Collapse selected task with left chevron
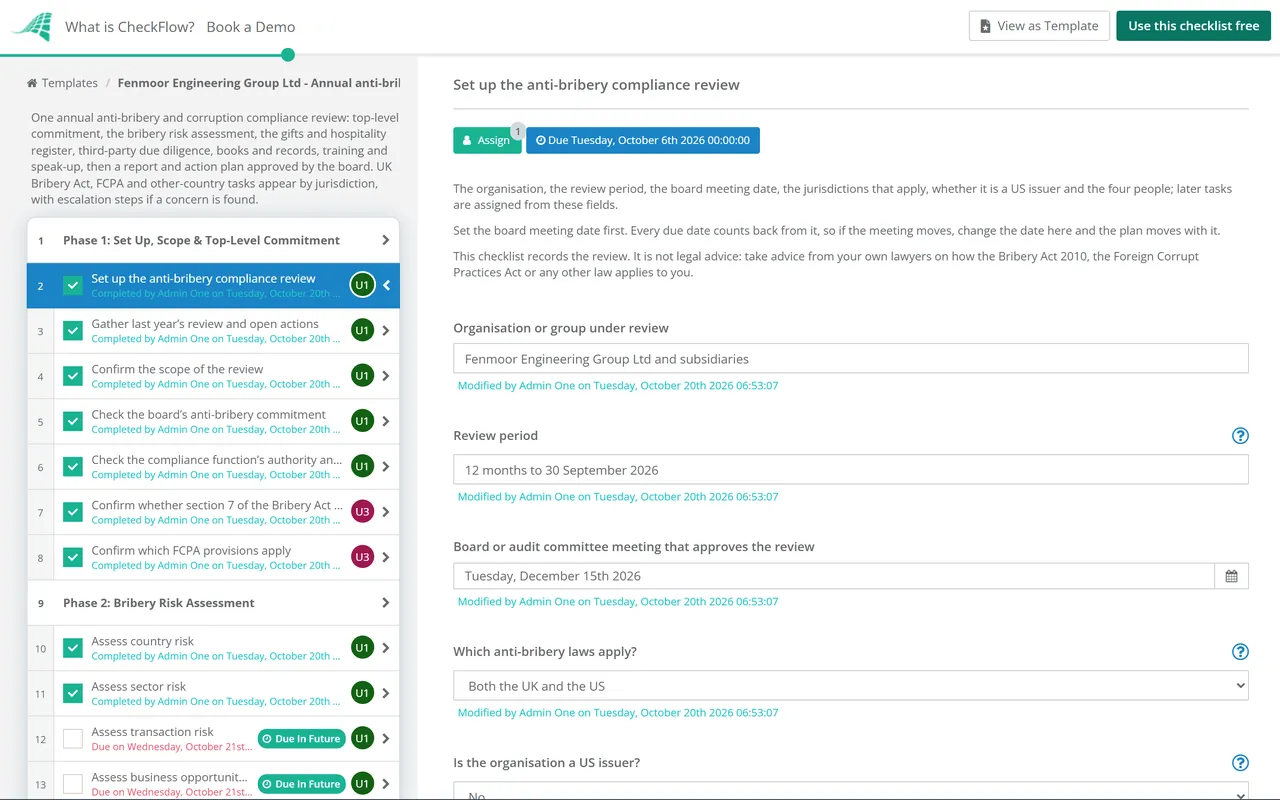This screenshot has height=800, width=1280. click(386, 286)
